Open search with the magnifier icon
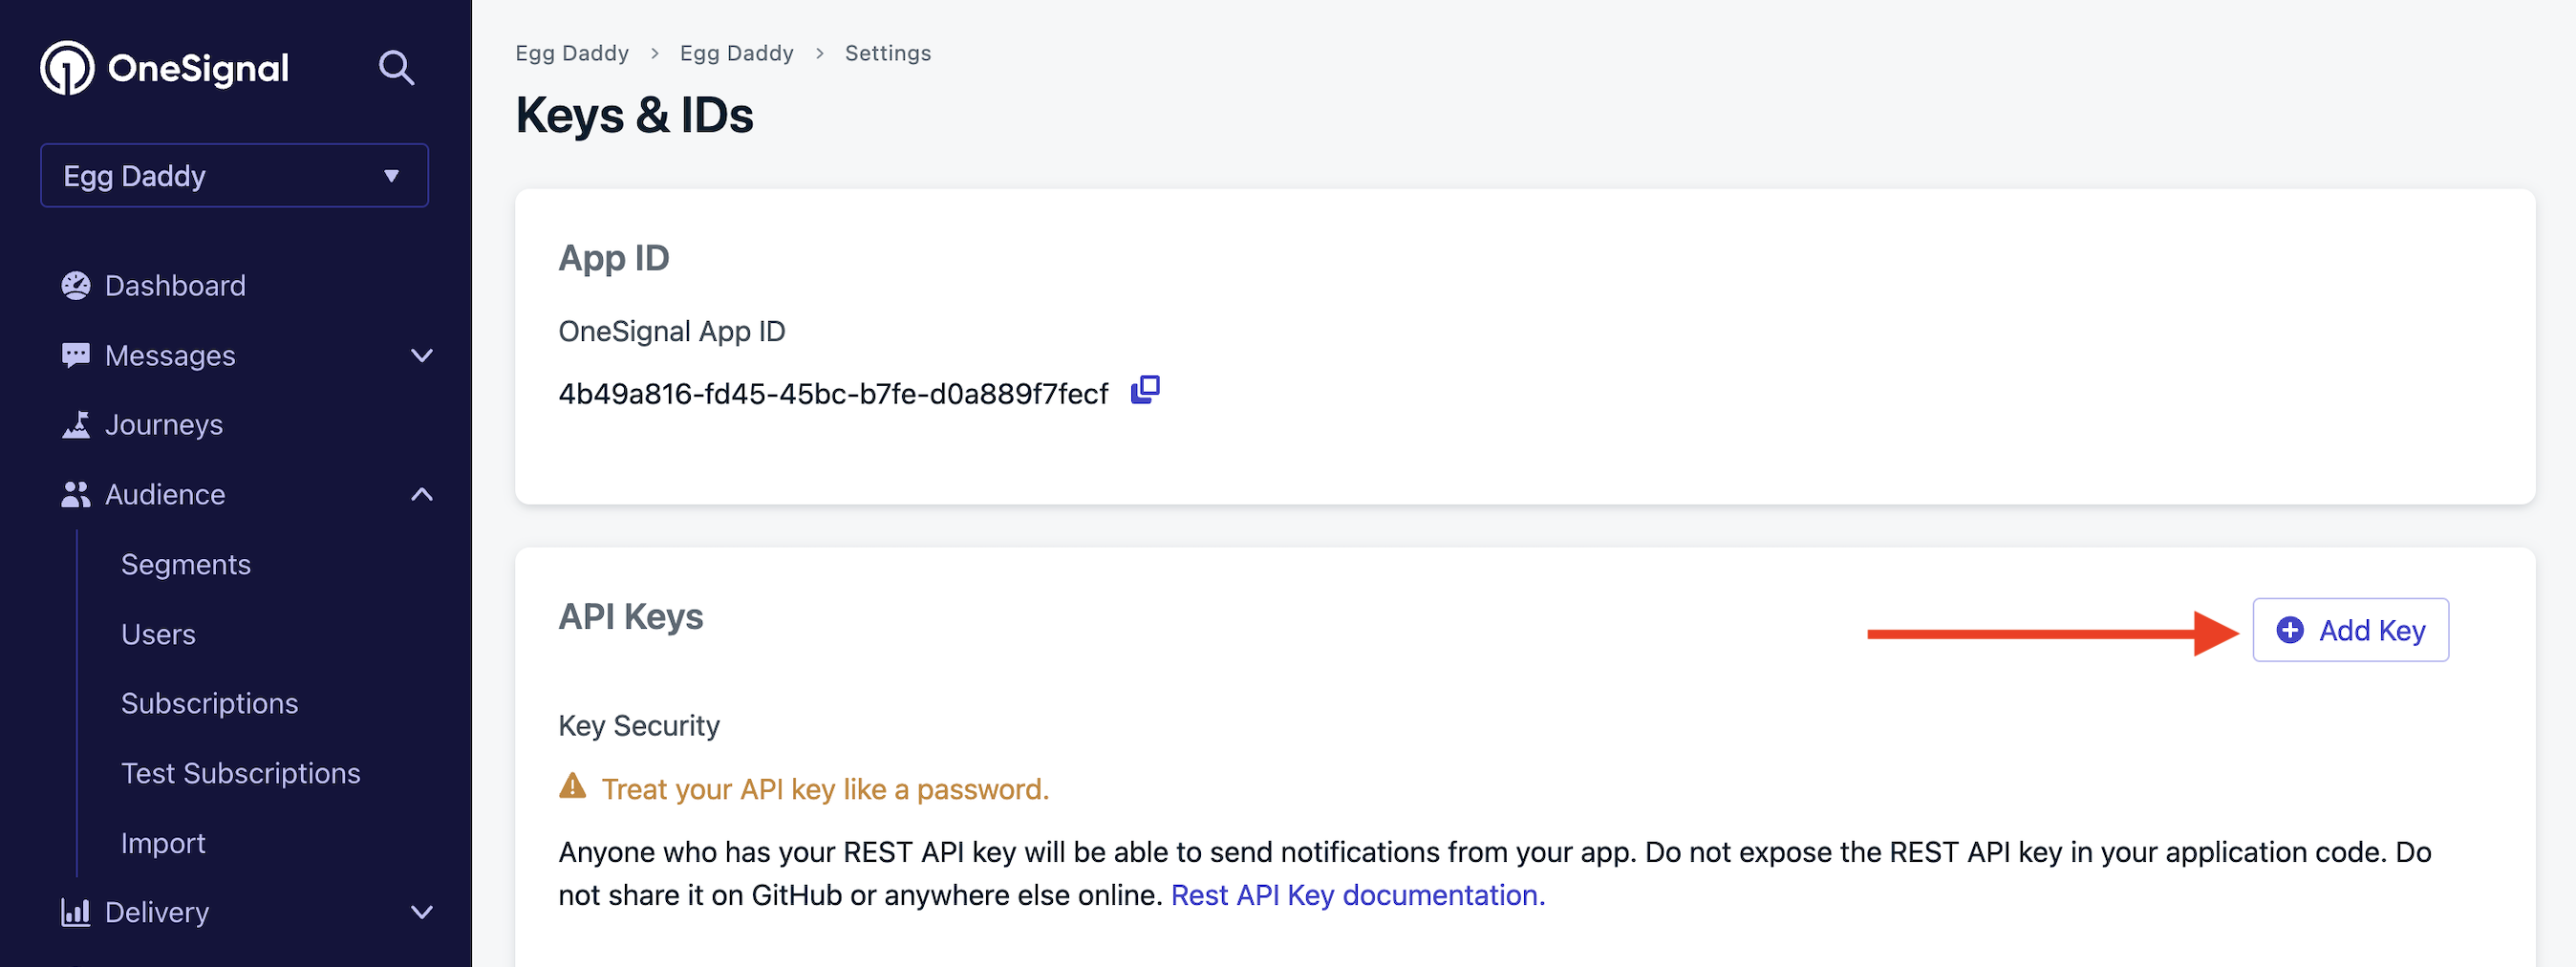2576x967 pixels. 396,68
